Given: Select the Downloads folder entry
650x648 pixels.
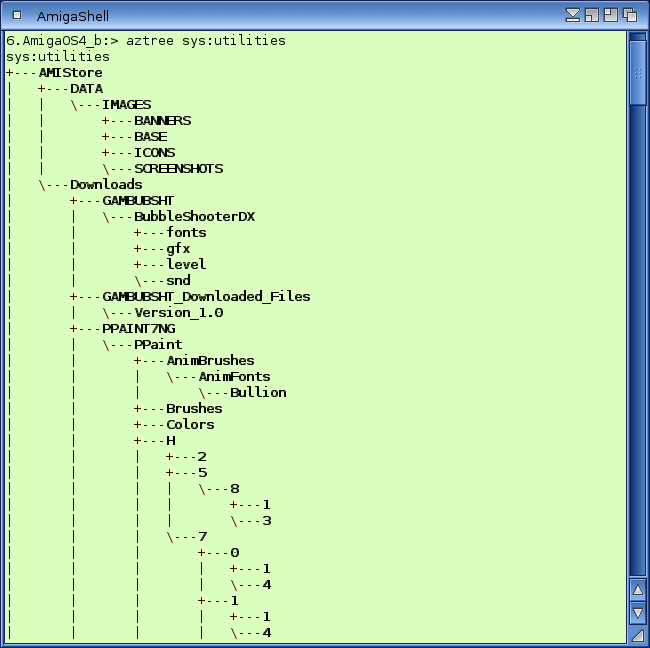Looking at the screenshot, I should click(106, 184).
